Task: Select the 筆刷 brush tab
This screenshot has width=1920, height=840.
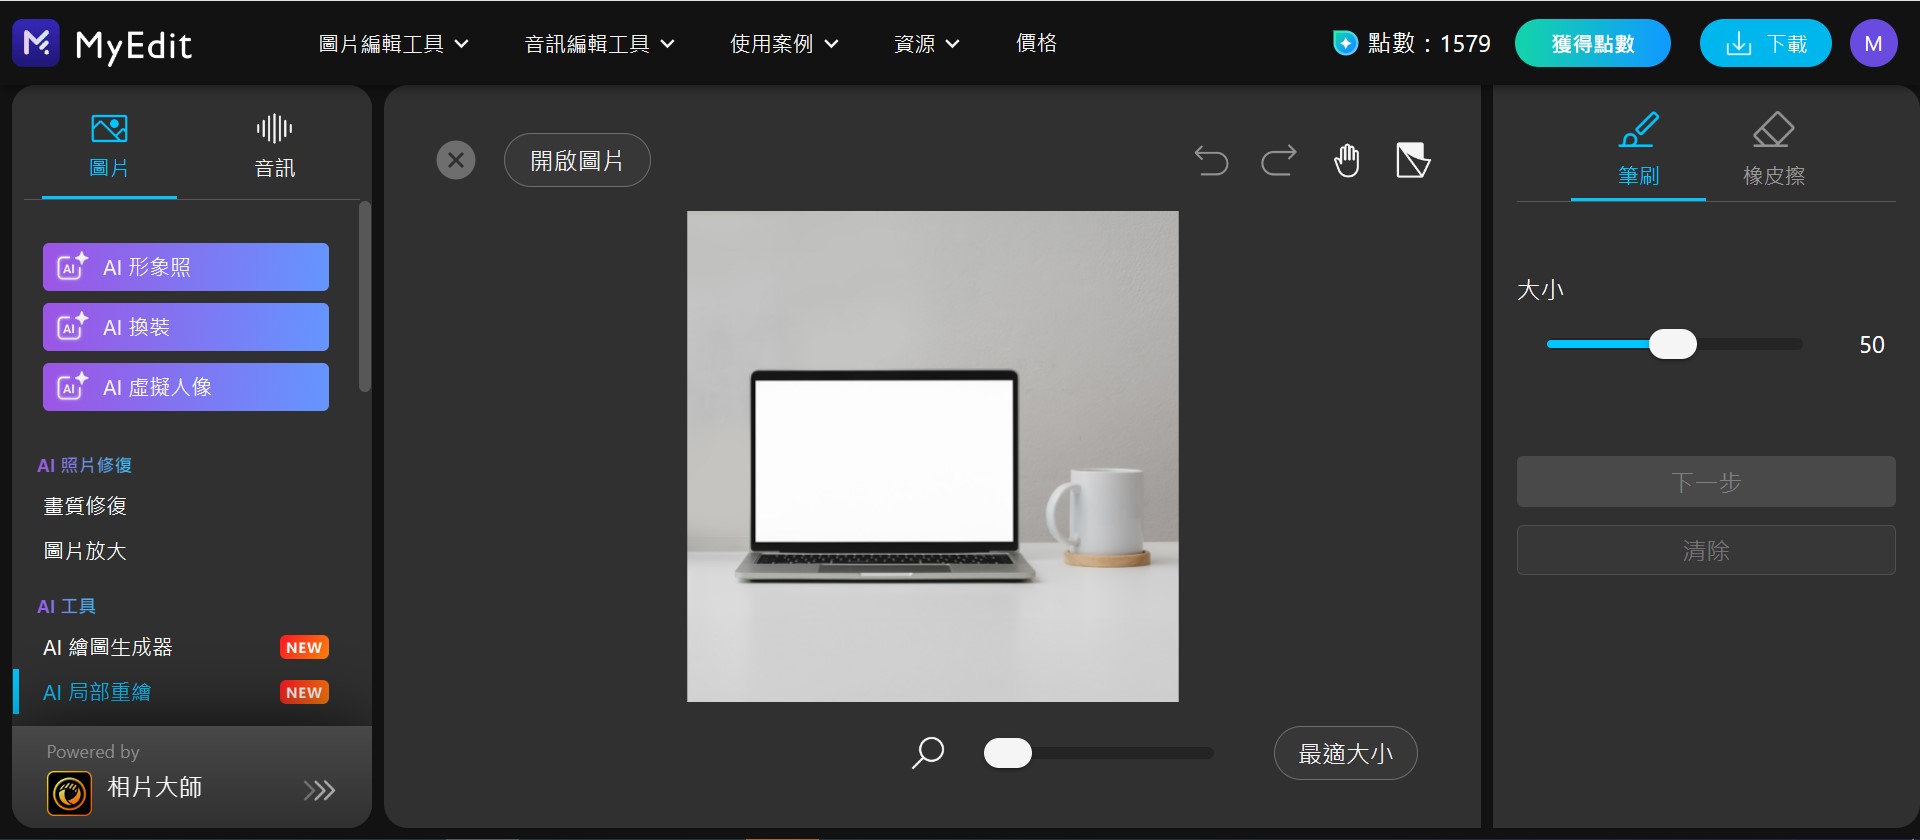Action: coord(1638,151)
